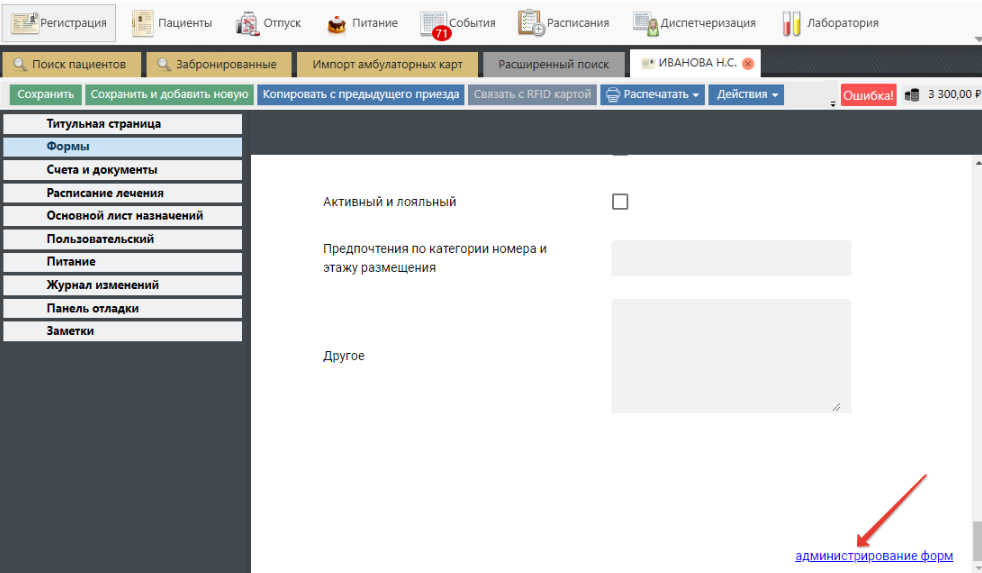Open События calendar with 71 badge
Viewport: 982px width, 573px height.
click(434, 24)
